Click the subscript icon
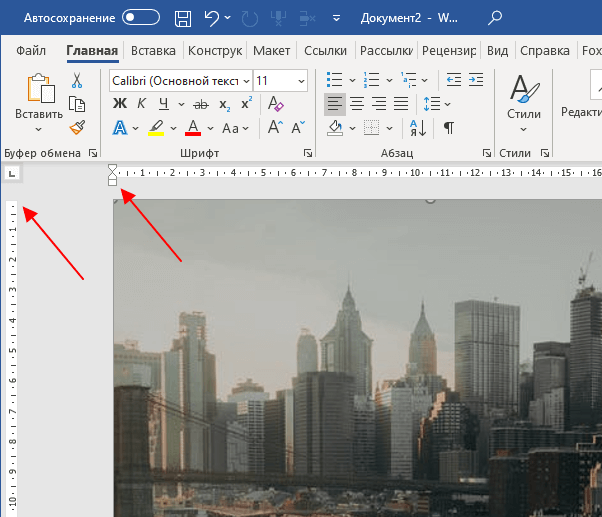 [x=225, y=104]
